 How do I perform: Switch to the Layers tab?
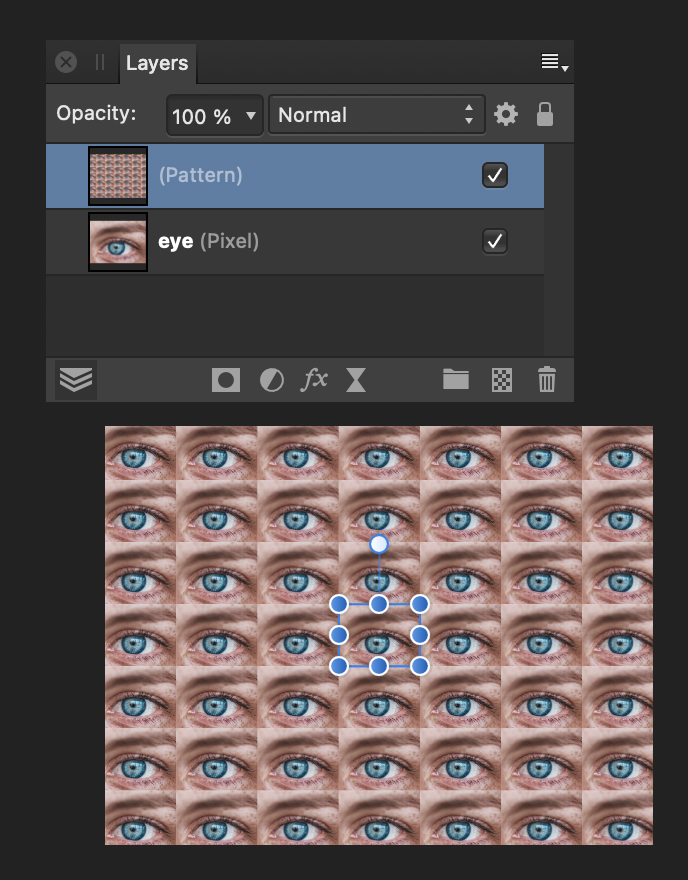pyautogui.click(x=157, y=63)
